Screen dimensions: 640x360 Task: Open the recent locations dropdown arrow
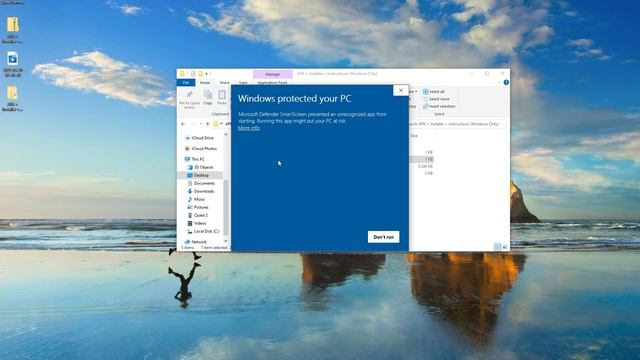coord(201,124)
